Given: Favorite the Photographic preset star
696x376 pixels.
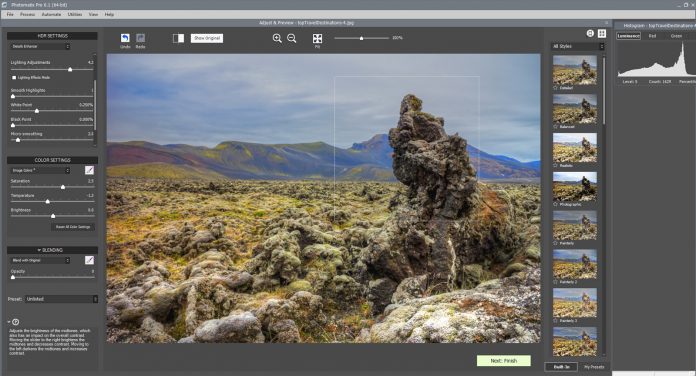Looking at the screenshot, I should point(555,205).
